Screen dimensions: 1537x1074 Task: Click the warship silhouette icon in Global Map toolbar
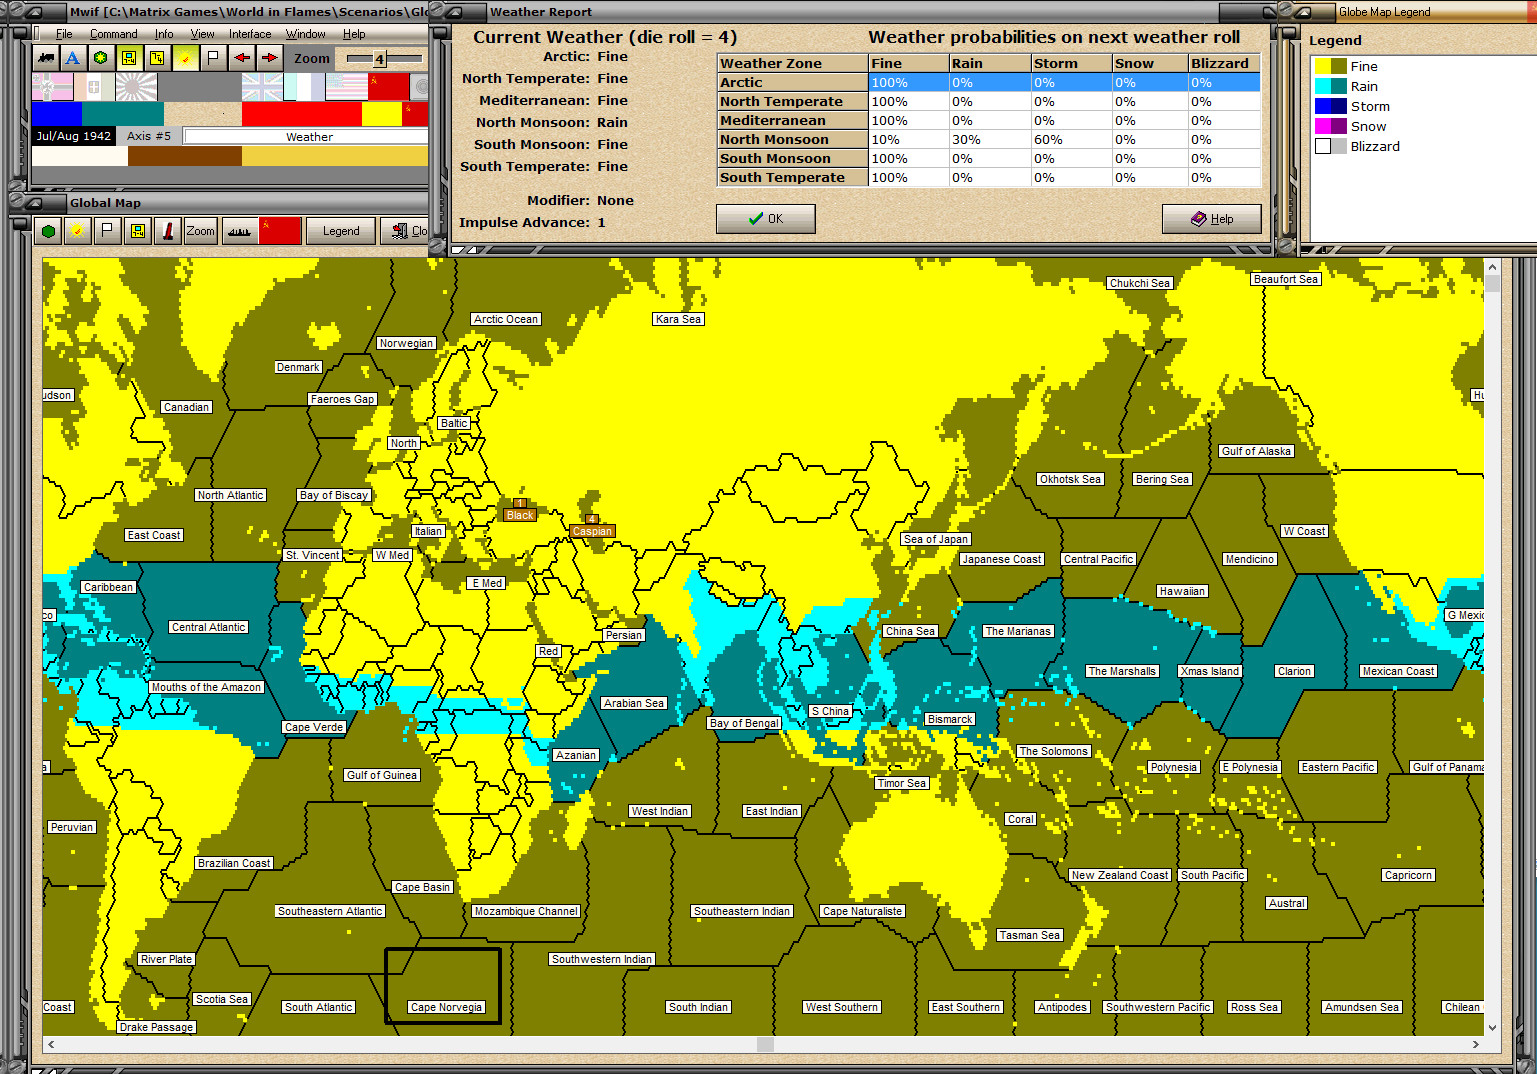[240, 231]
